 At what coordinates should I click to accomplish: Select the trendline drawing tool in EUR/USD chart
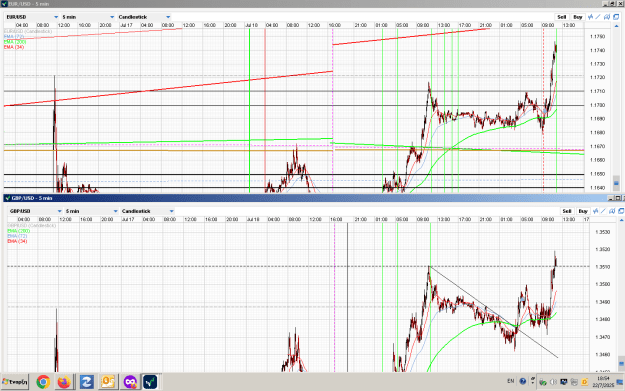point(598,17)
